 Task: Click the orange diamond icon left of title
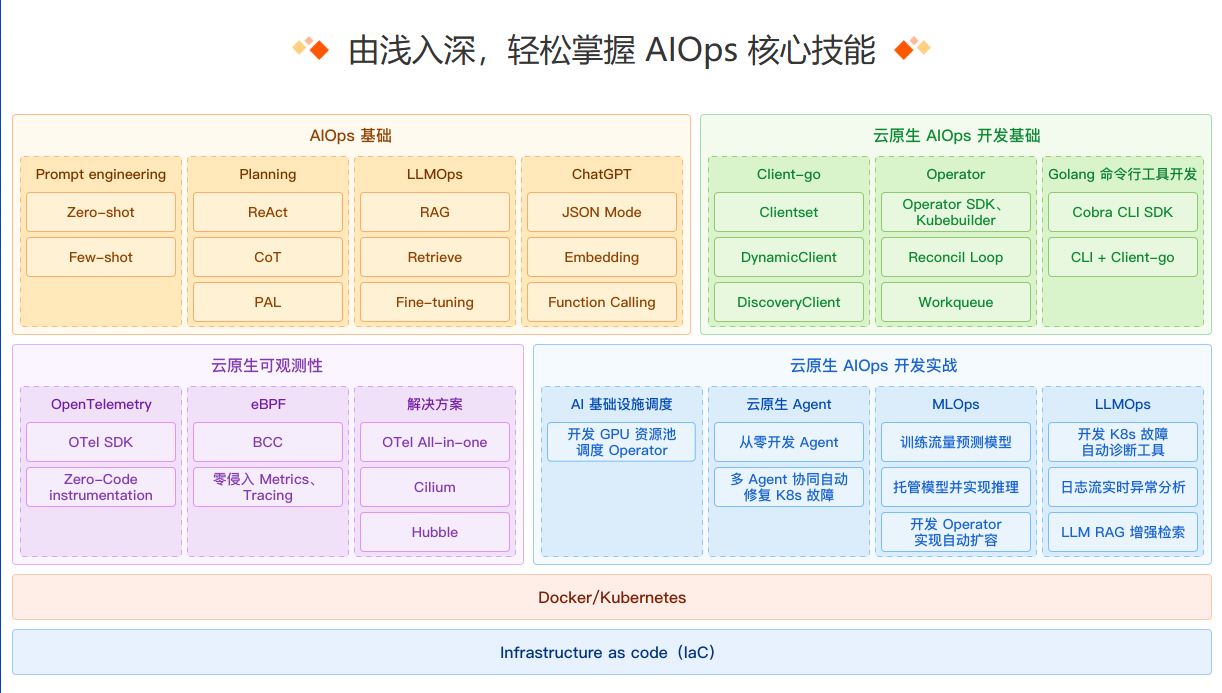pyautogui.click(x=311, y=48)
